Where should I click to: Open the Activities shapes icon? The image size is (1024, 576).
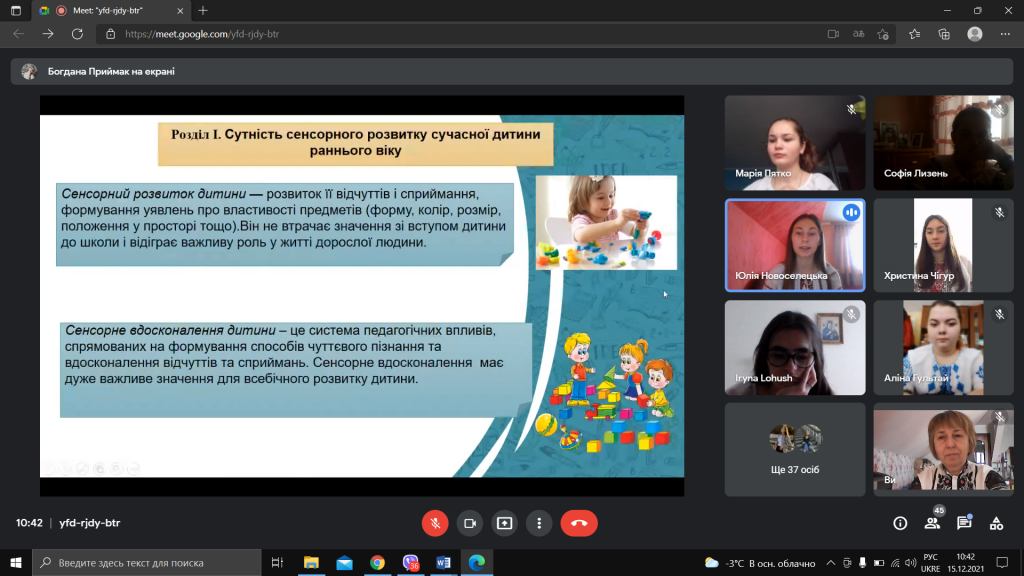click(996, 523)
